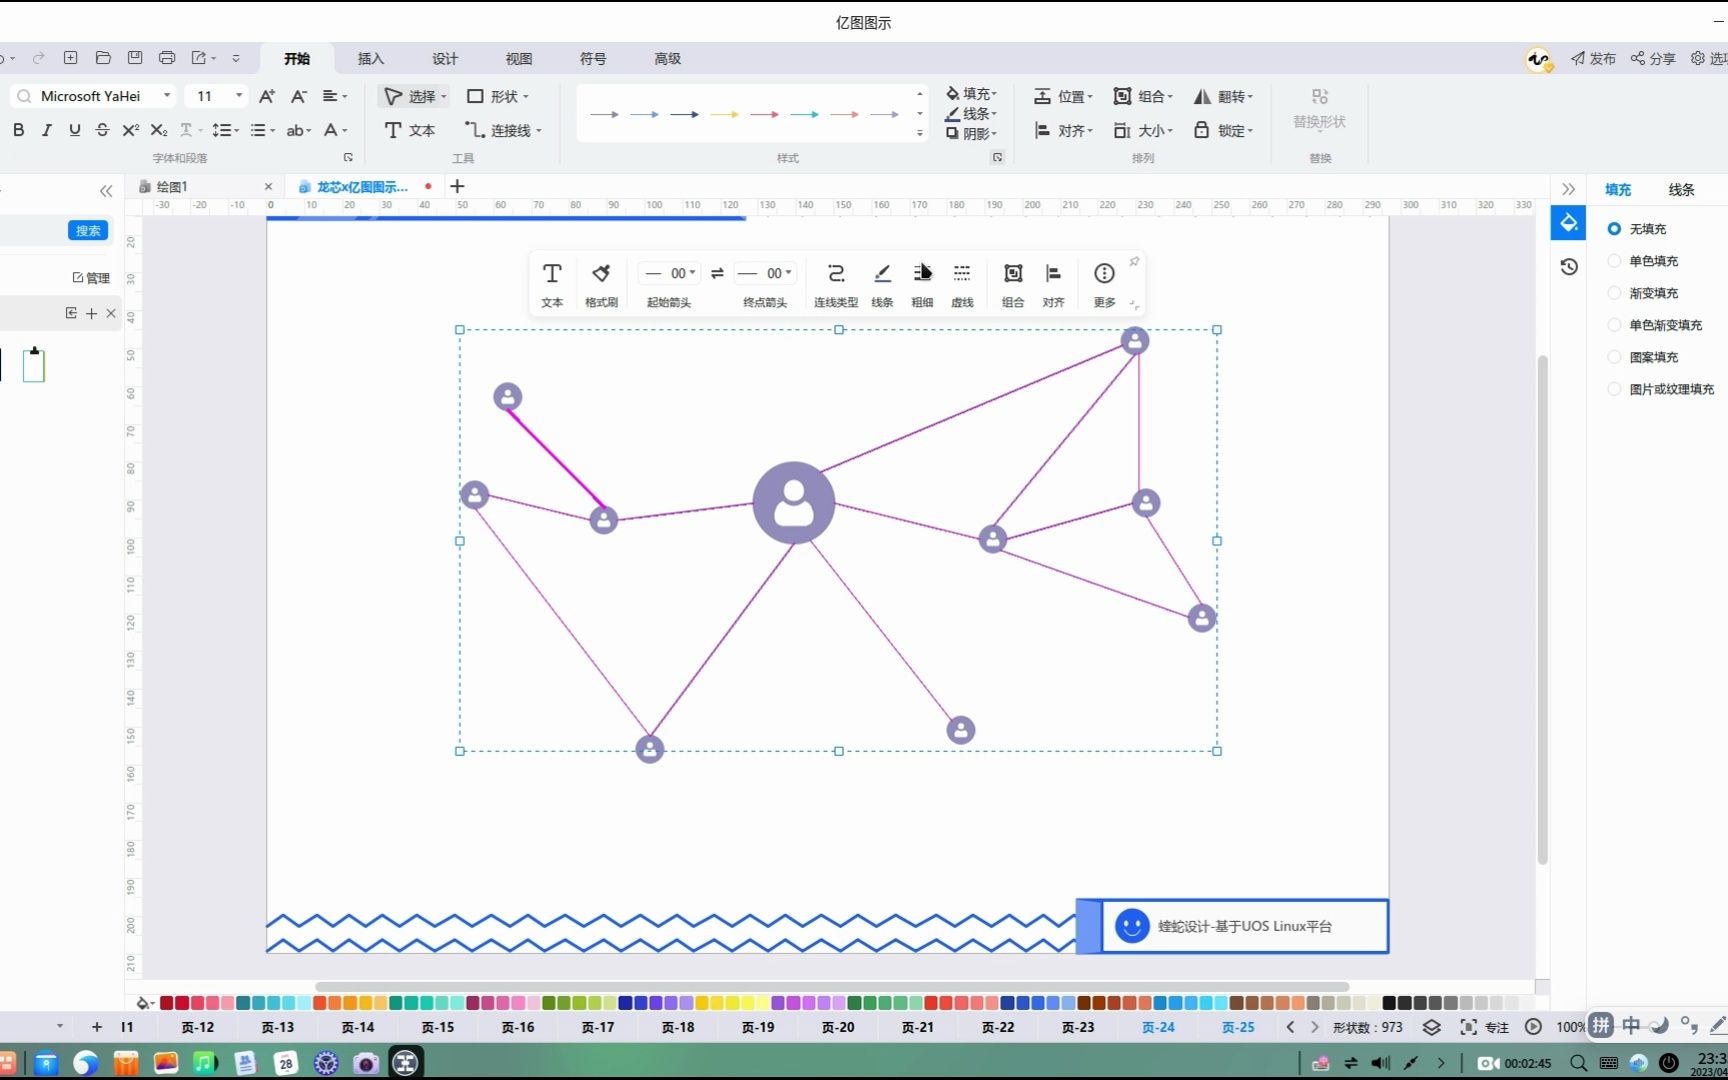Apply subscript formatting
The height and width of the screenshot is (1080, 1728).
click(x=159, y=130)
